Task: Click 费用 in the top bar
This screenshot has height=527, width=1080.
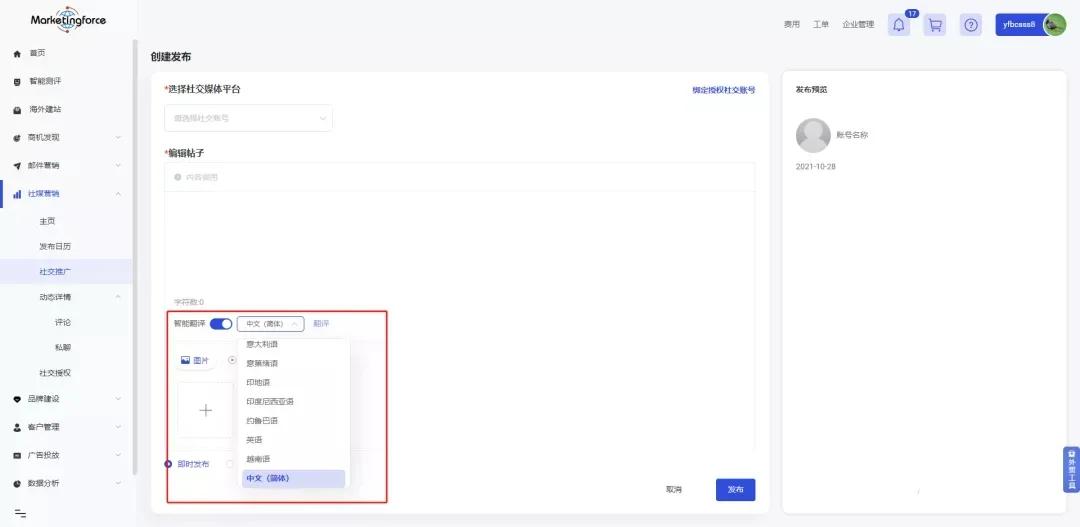Action: 791,25
